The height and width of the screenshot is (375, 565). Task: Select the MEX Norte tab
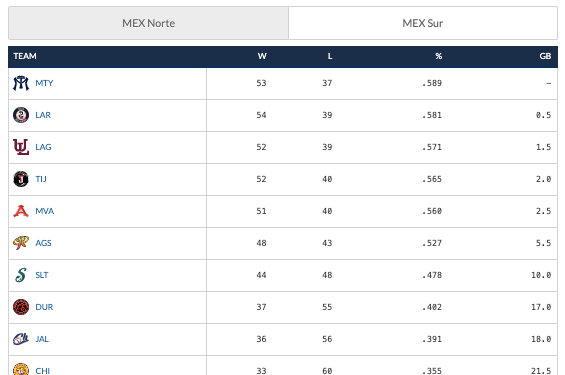point(148,23)
